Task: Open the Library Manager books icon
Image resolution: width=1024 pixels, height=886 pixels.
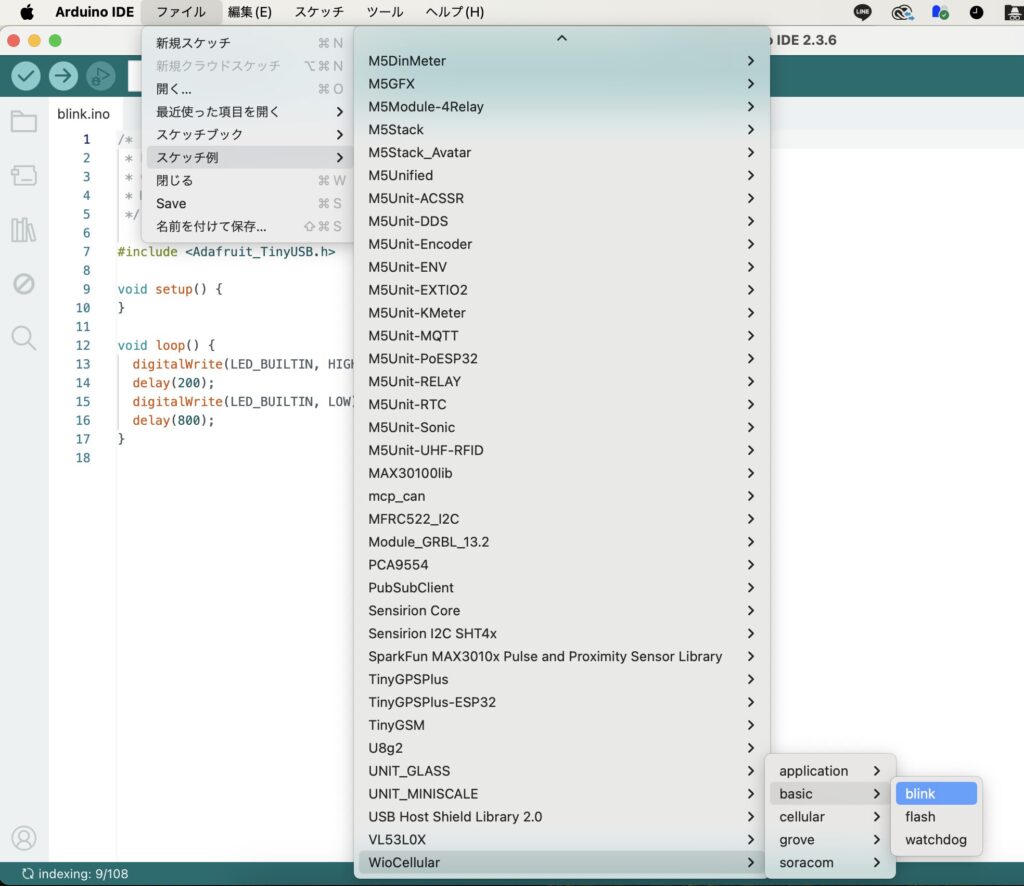Action: [24, 230]
